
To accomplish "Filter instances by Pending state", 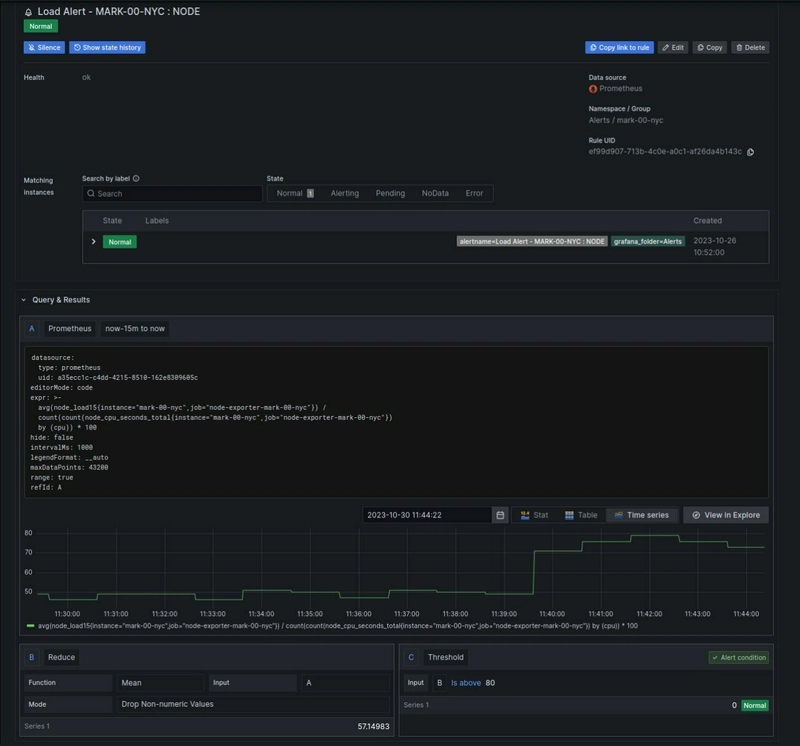I will (390, 193).
